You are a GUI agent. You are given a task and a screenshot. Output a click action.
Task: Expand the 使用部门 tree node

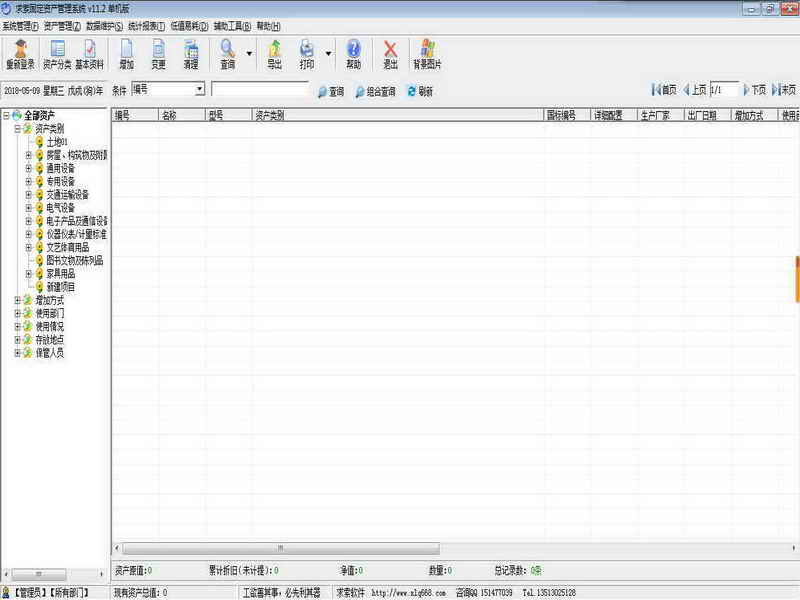pos(17,313)
